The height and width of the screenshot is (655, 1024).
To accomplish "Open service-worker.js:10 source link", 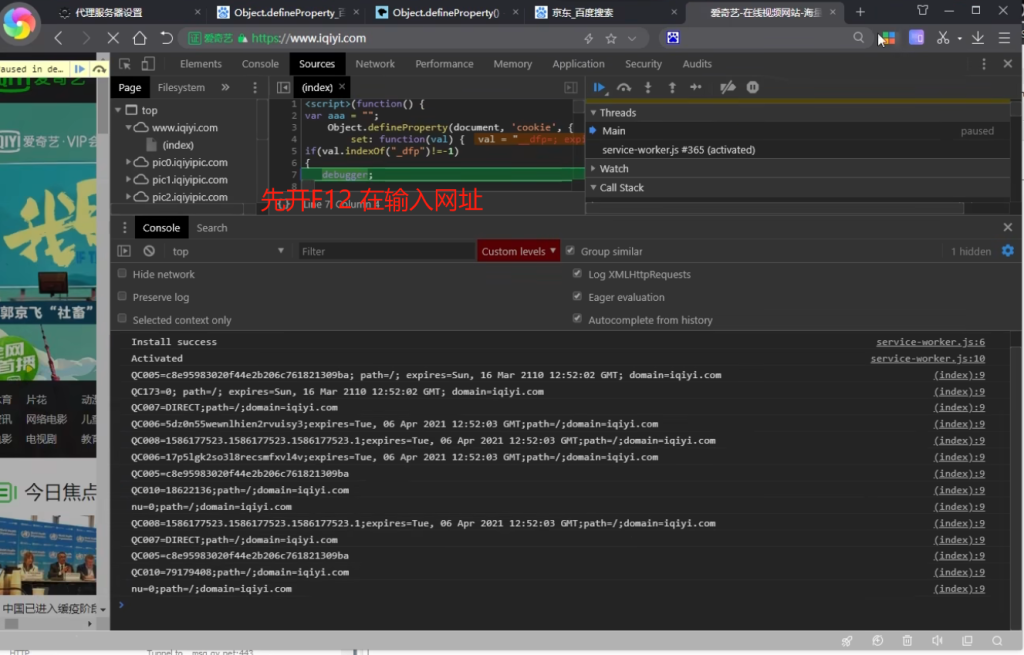I will pos(927,358).
